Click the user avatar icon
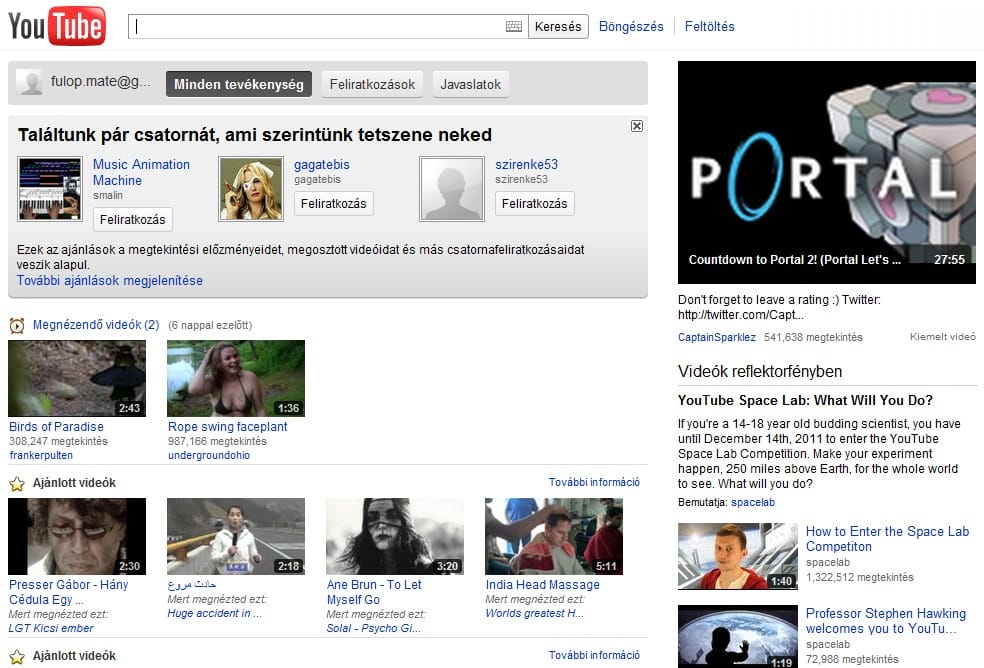The height and width of the screenshot is (668, 984). [29, 82]
